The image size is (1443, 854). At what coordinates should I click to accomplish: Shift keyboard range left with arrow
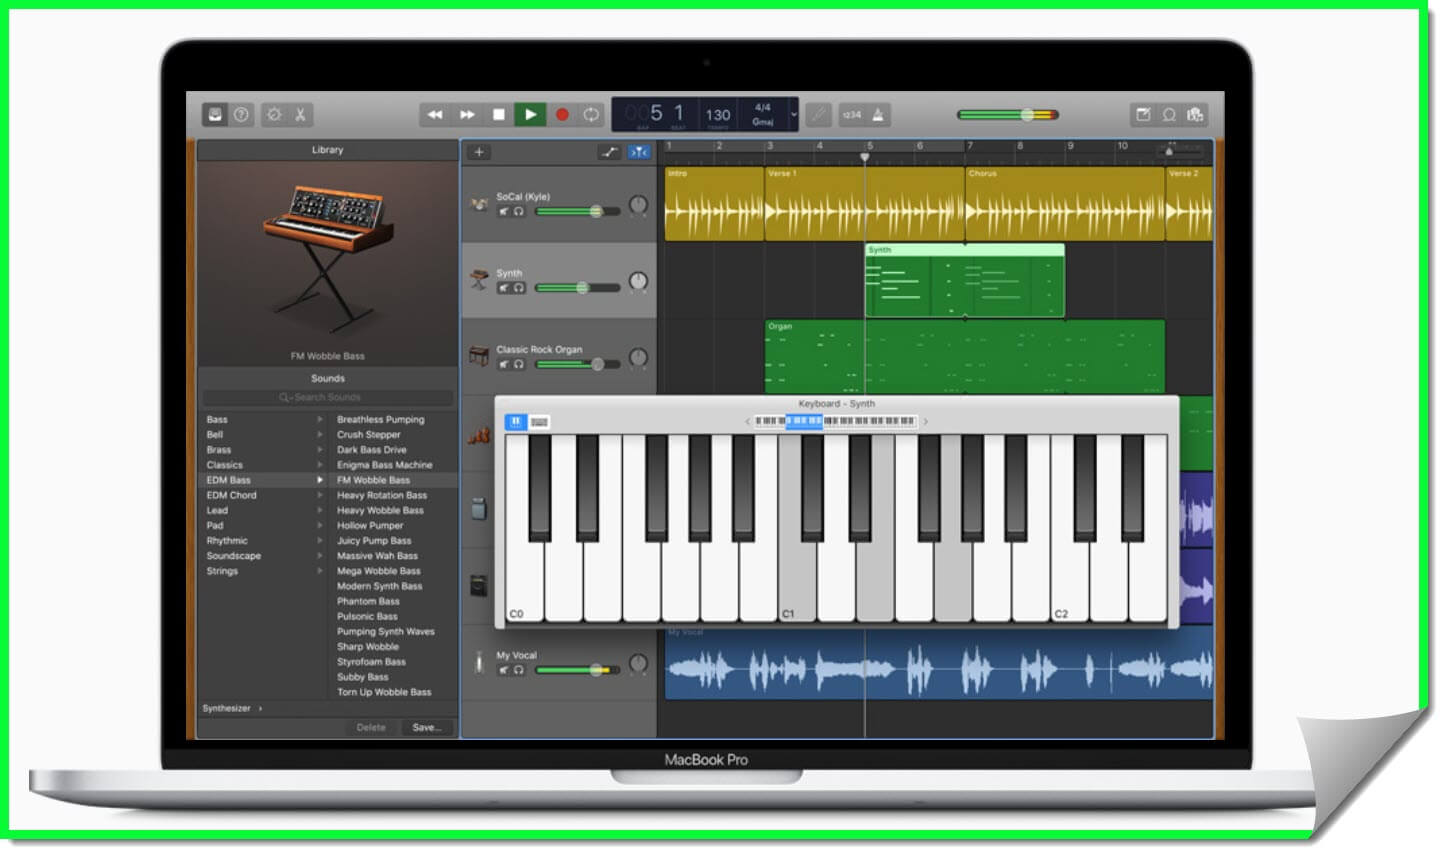click(747, 422)
